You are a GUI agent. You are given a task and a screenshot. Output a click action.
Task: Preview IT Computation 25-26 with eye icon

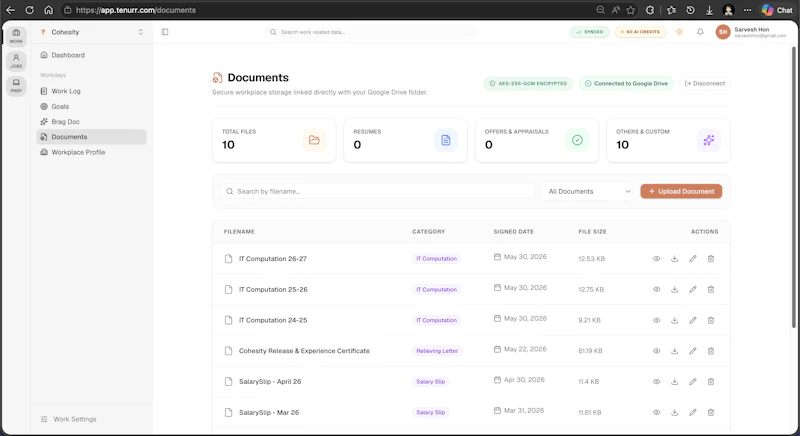657,289
